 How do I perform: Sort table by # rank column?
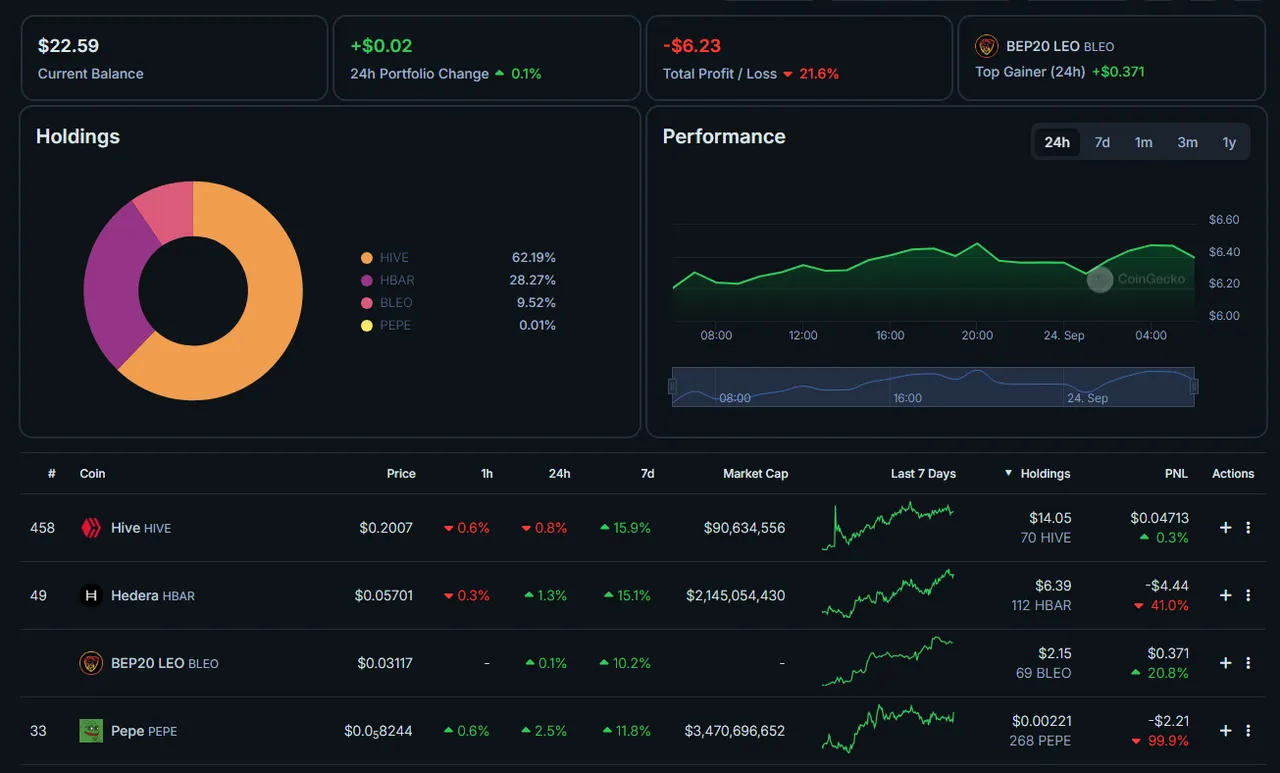51,474
